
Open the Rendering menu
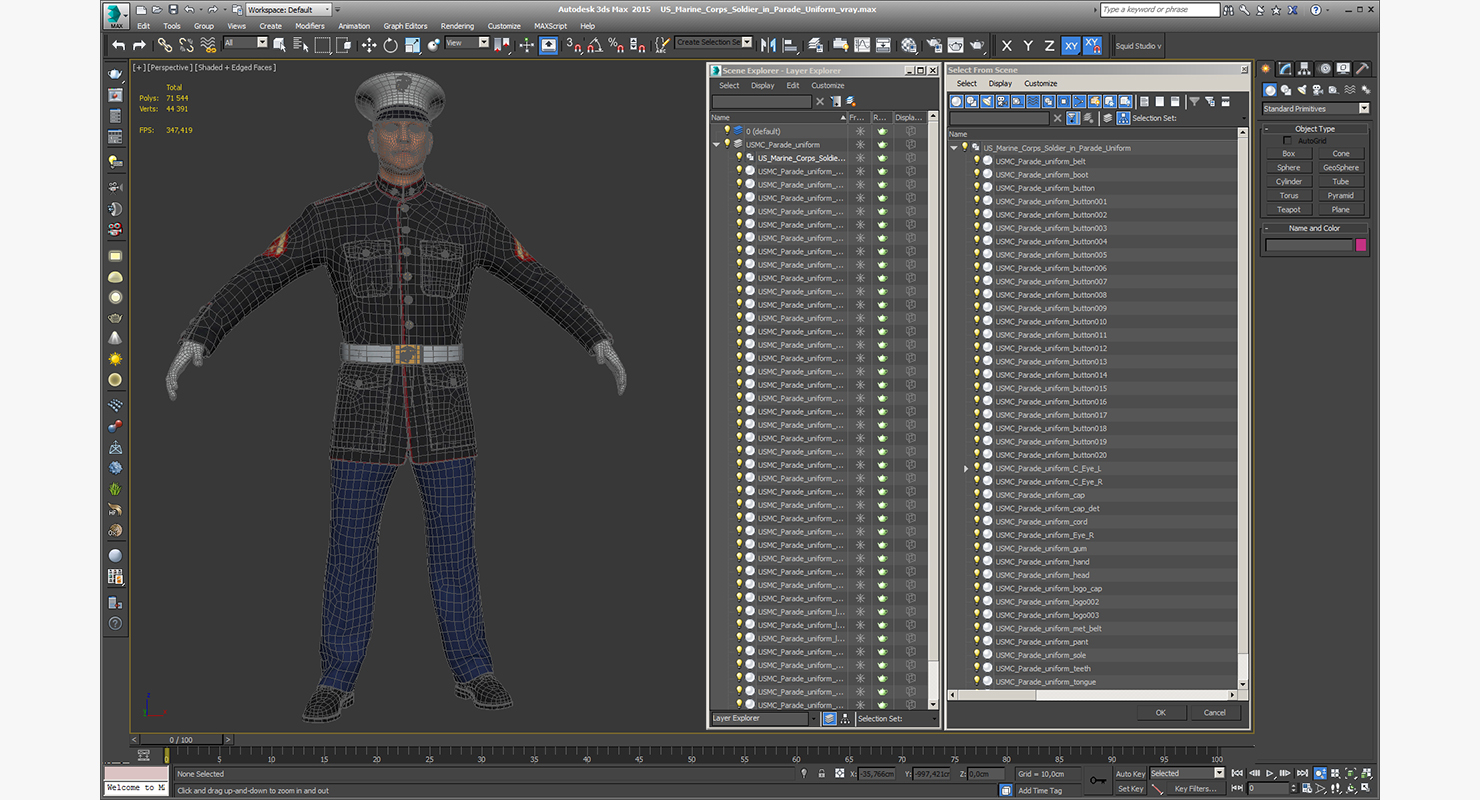457,26
